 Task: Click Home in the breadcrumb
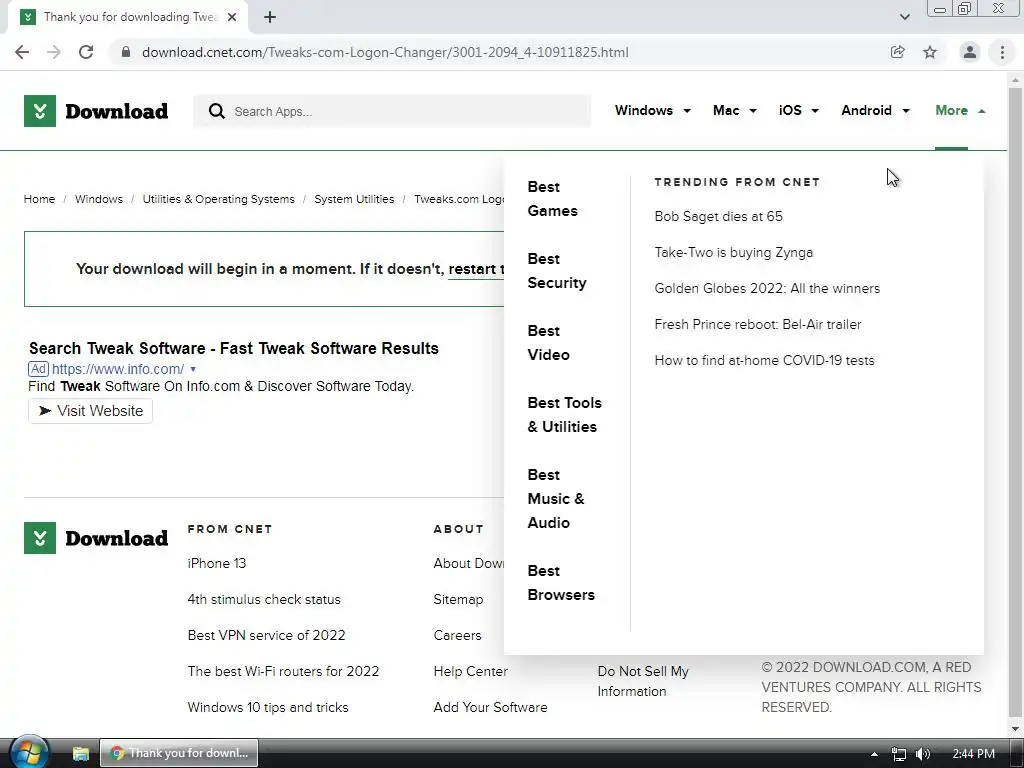(39, 199)
